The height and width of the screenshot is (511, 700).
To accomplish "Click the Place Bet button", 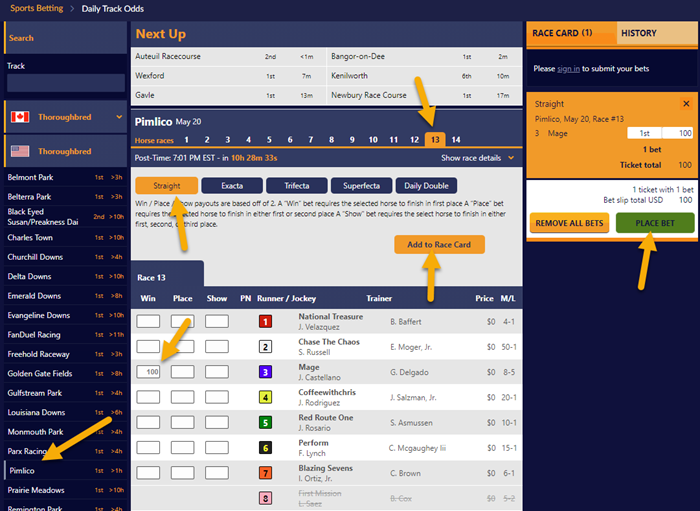I will 655,223.
